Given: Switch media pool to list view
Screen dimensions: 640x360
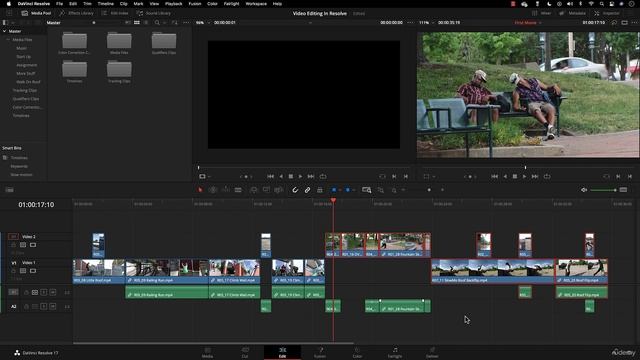Looking at the screenshot, I should (x=146, y=22).
